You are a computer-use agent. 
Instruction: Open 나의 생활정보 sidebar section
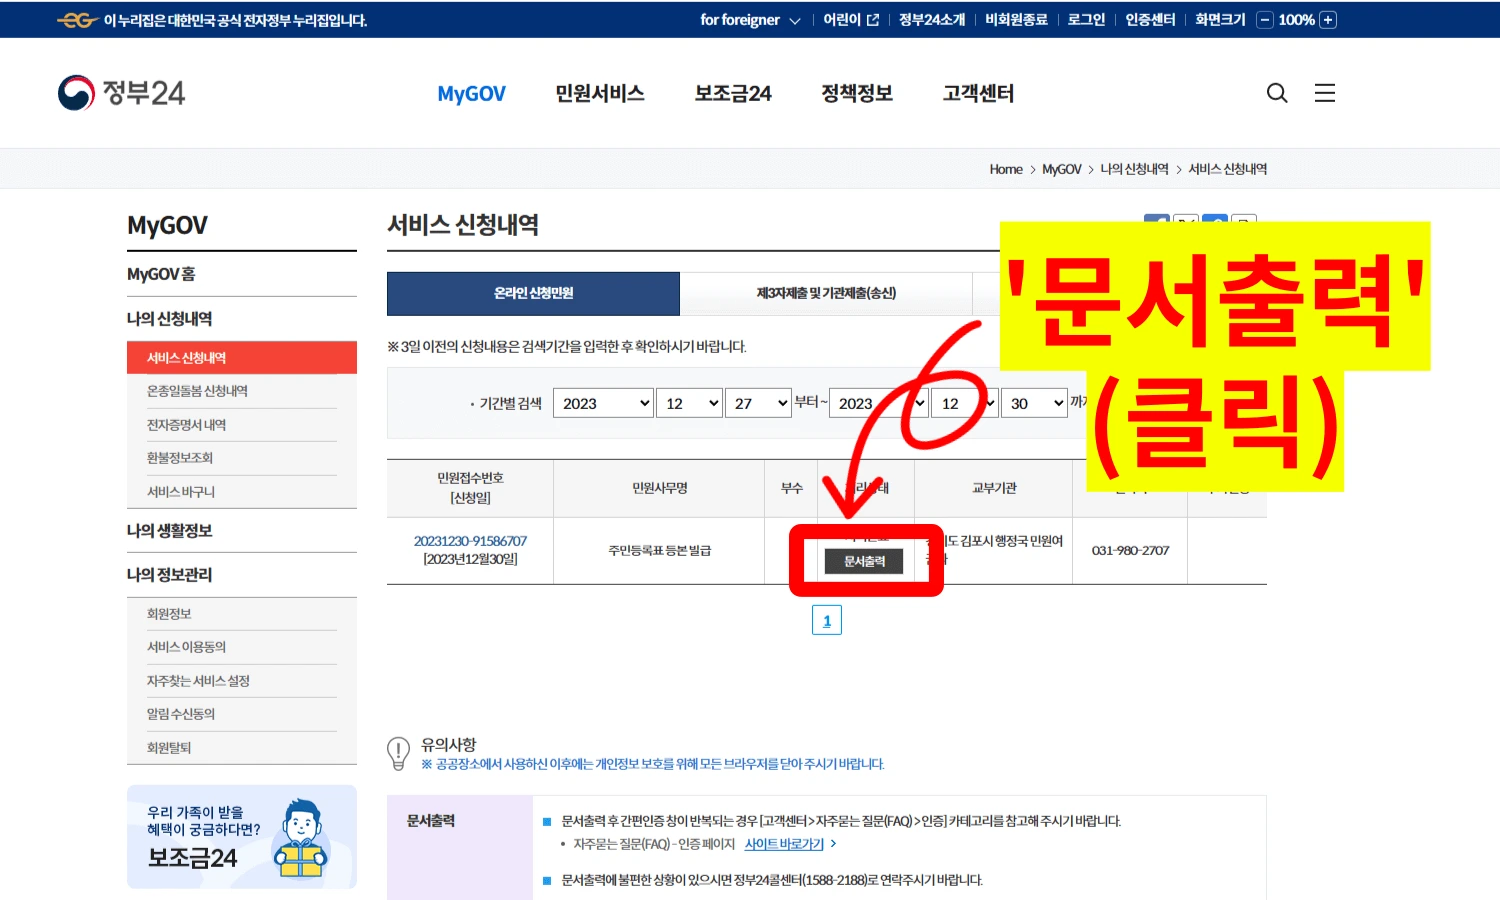[x=169, y=531]
